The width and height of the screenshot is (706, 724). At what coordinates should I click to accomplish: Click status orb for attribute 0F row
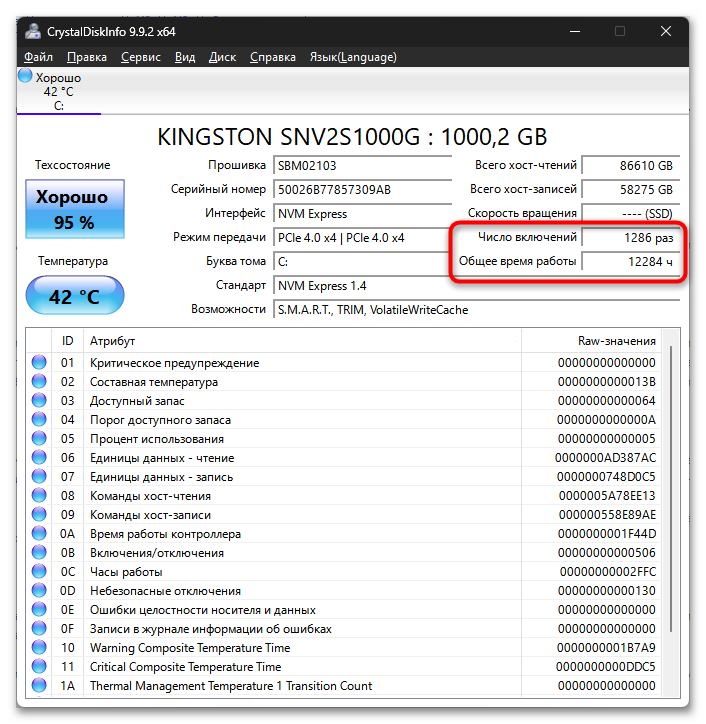click(x=39, y=628)
